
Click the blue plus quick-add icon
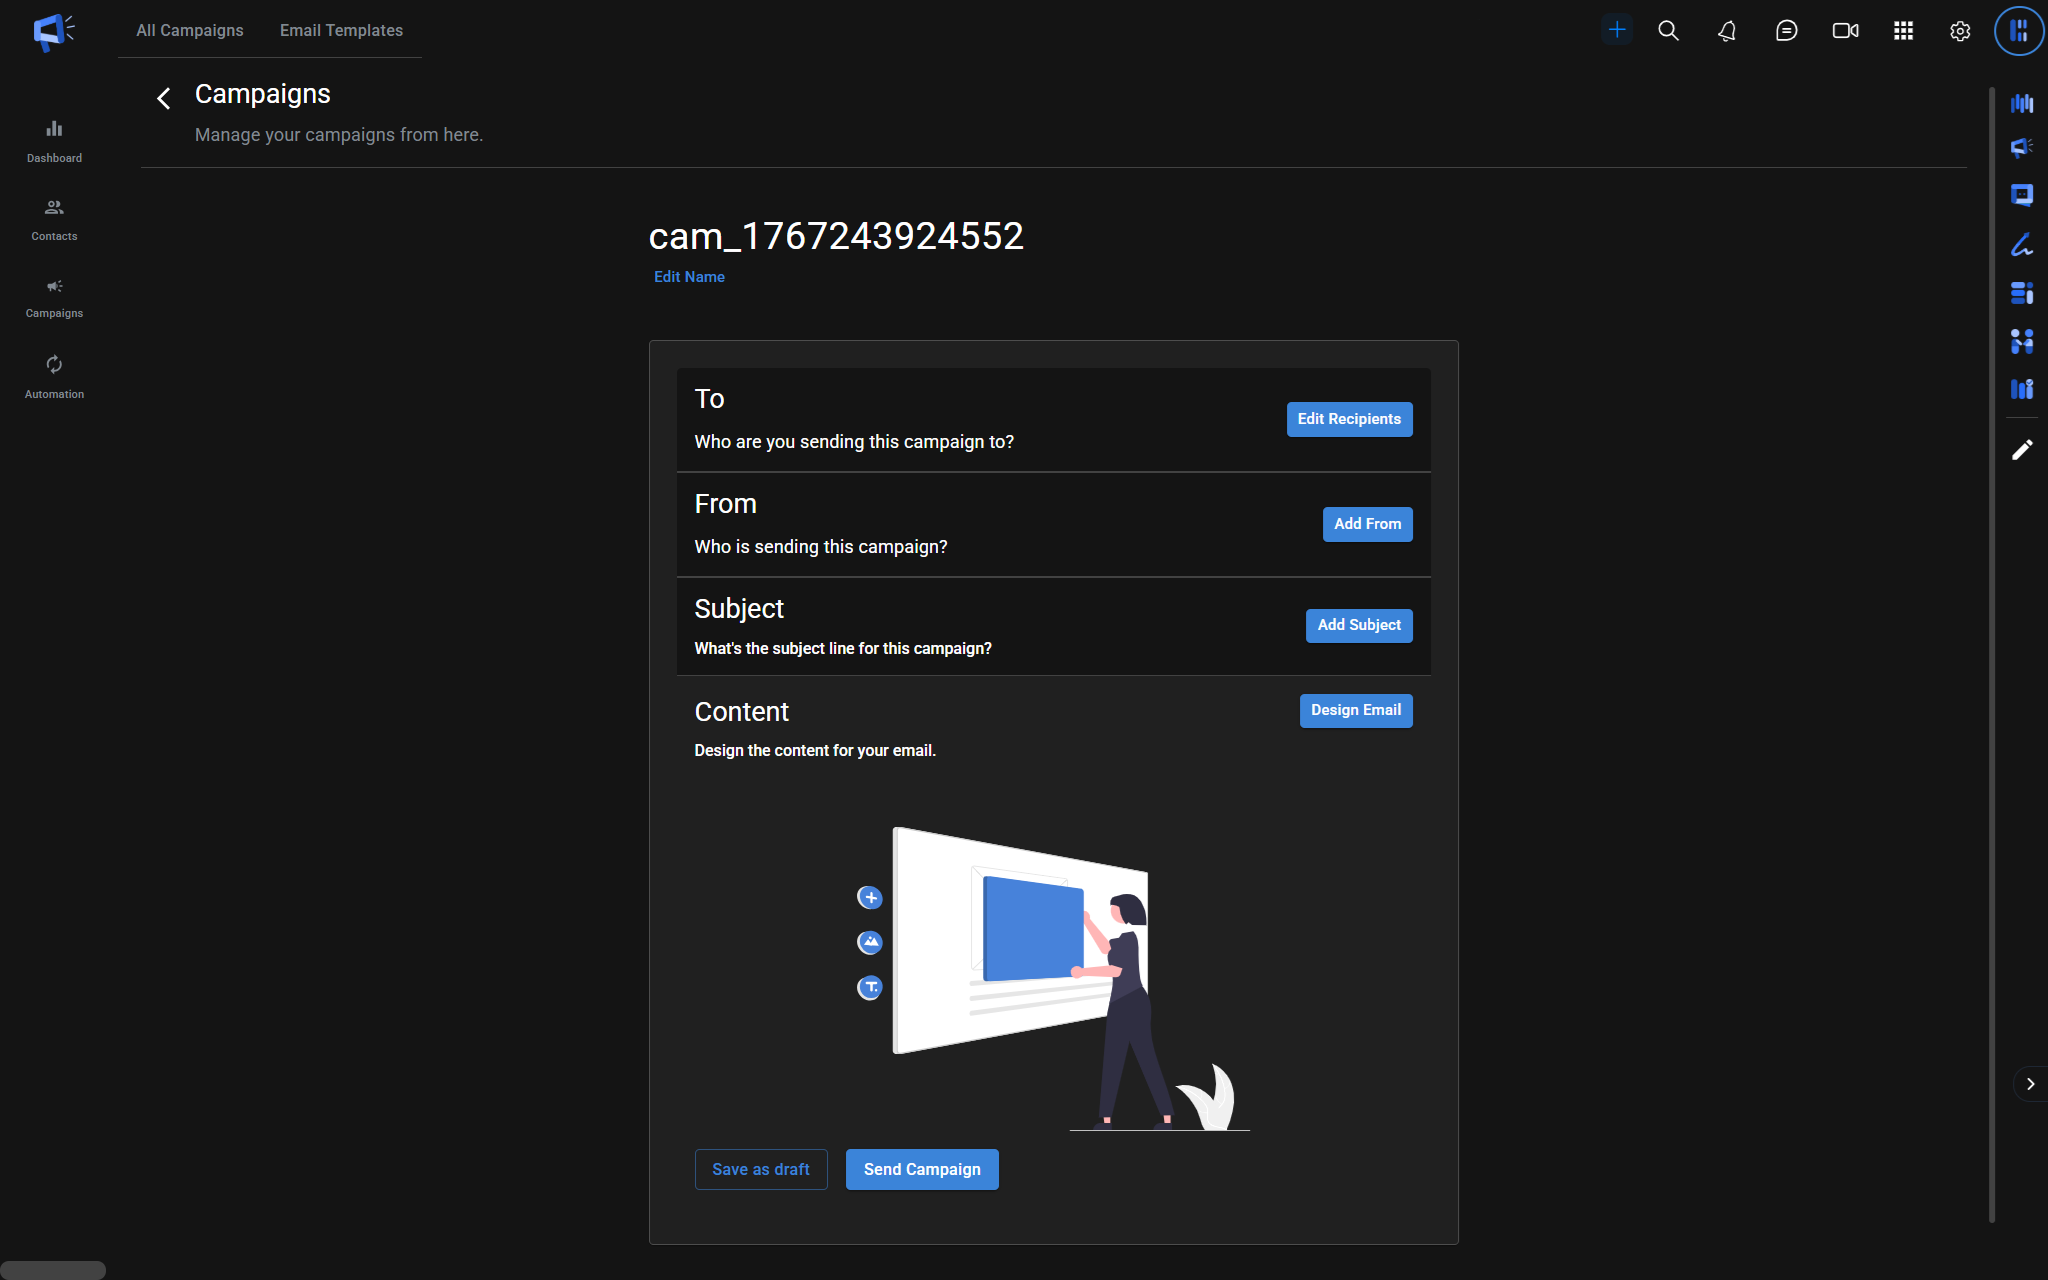(1616, 30)
